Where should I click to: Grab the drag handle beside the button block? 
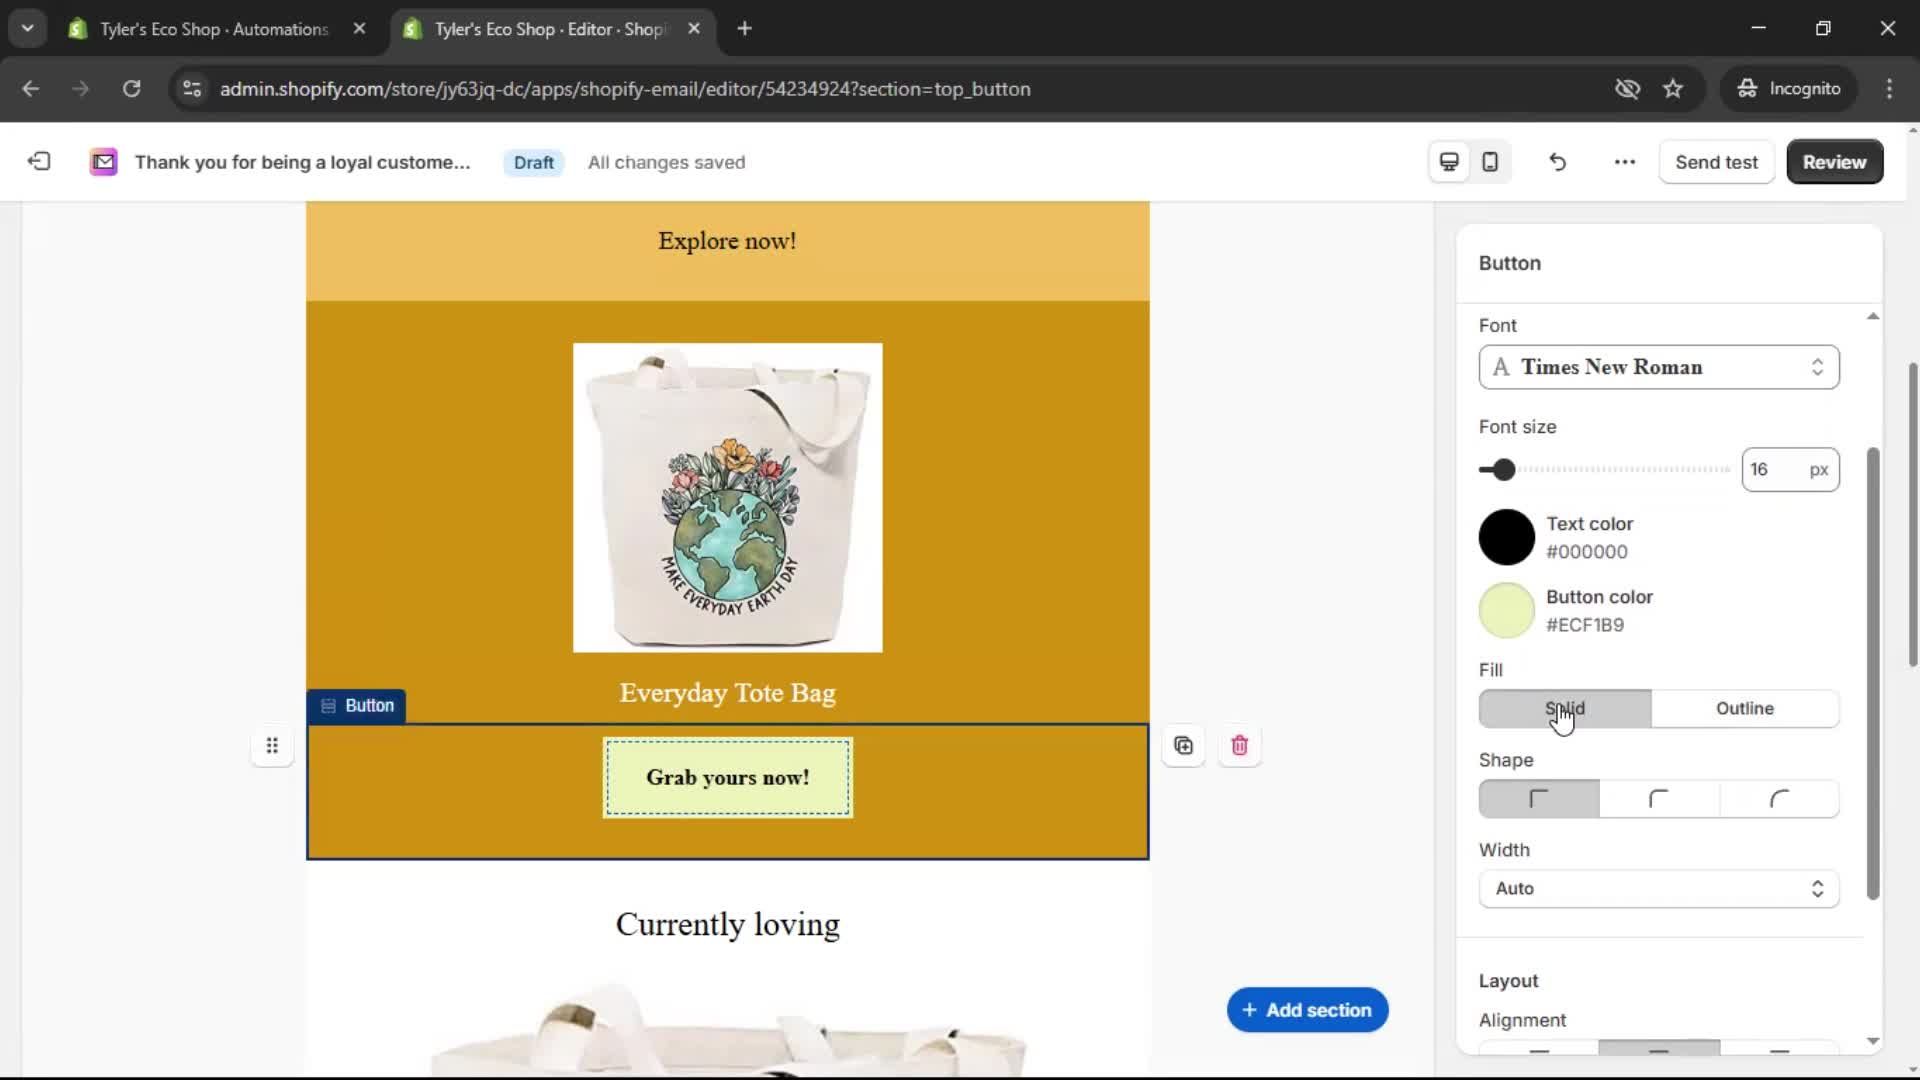point(272,745)
